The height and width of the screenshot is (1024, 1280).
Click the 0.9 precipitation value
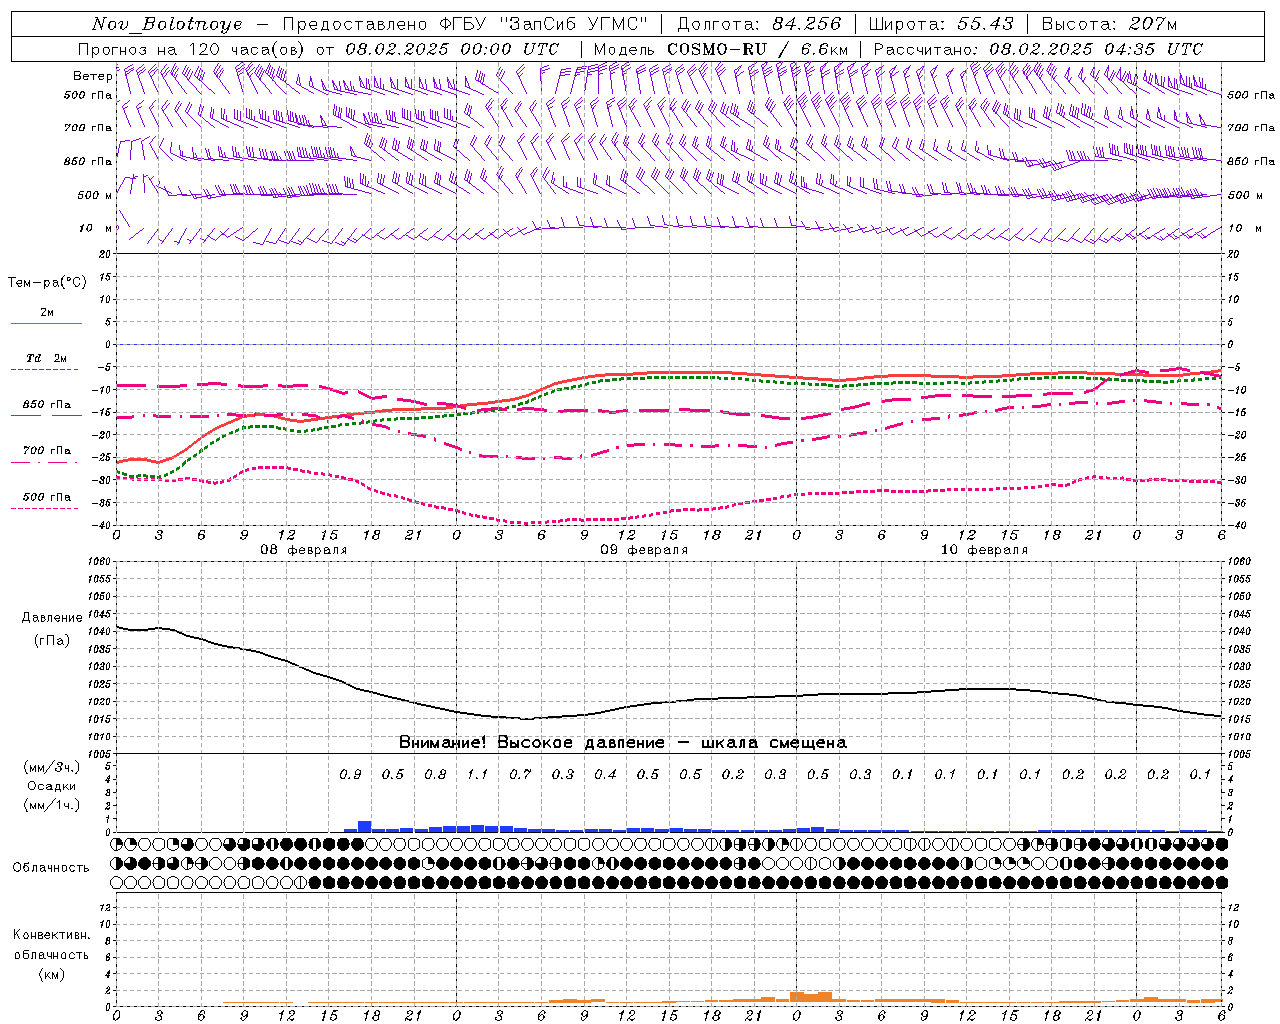coord(350,775)
